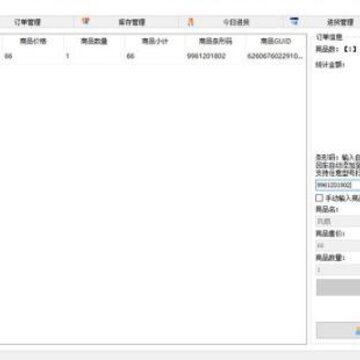
Task: Open the 退货管理 tab
Action: (x=340, y=22)
